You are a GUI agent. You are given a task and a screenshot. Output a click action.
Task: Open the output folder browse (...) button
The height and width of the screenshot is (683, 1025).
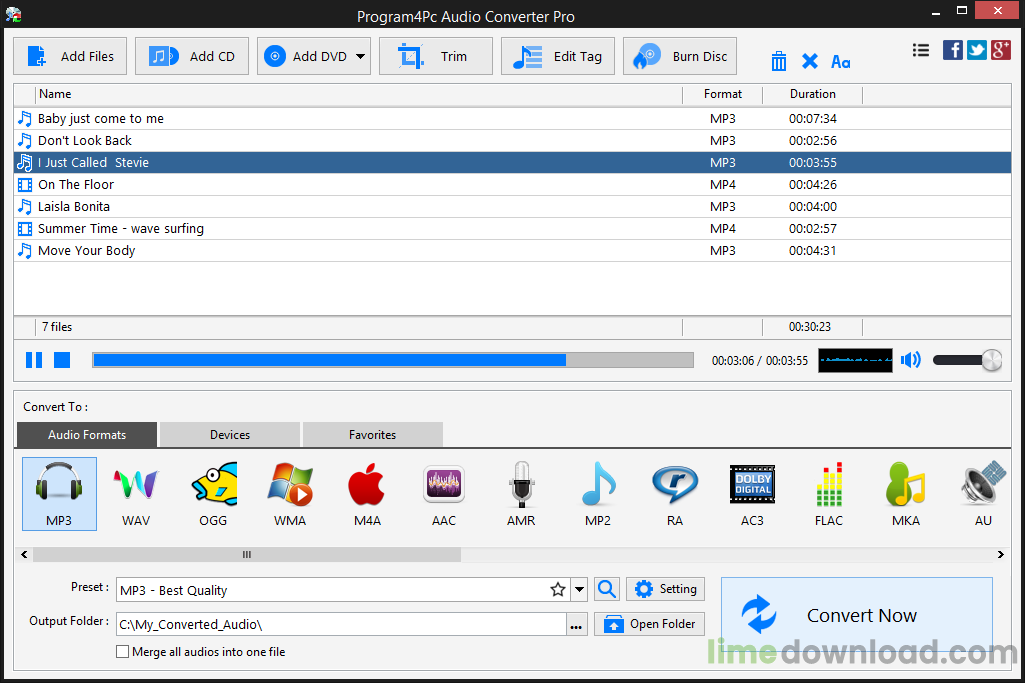577,623
